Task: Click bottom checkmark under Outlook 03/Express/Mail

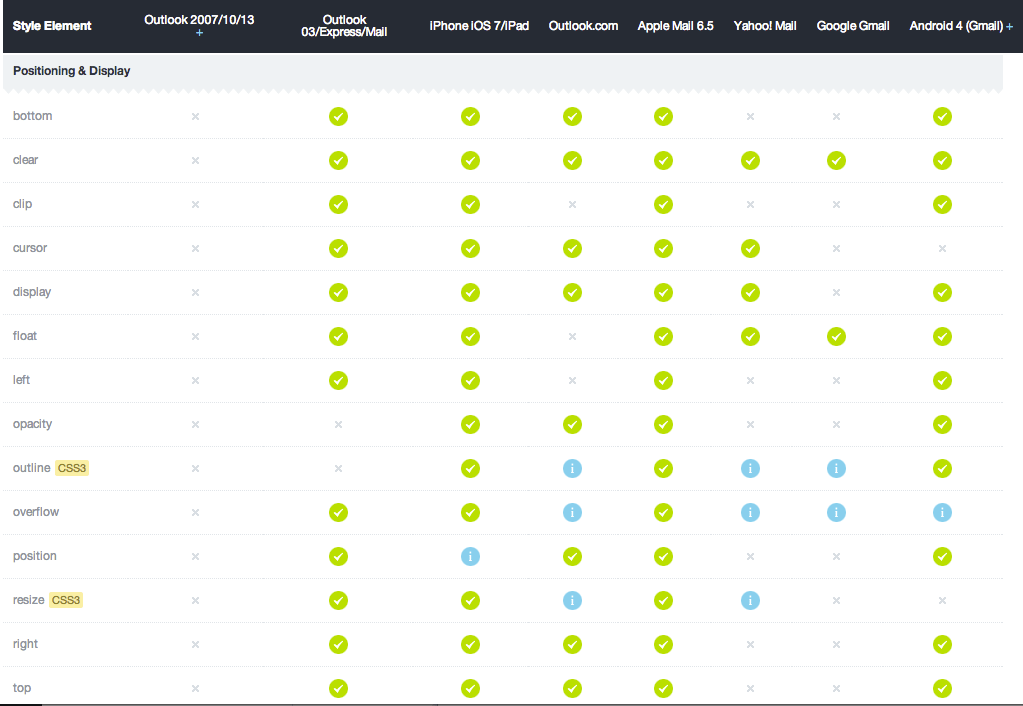Action: [x=339, y=117]
